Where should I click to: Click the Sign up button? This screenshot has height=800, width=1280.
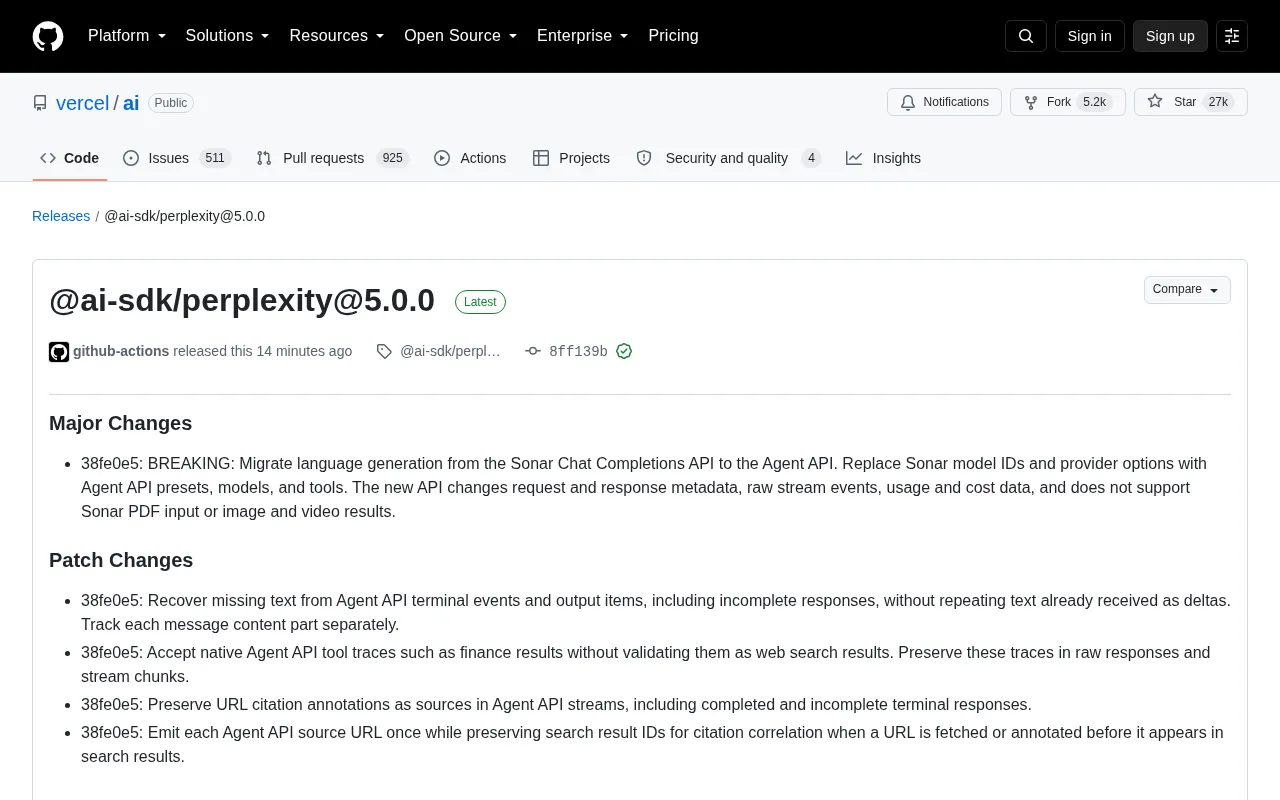(x=1170, y=36)
